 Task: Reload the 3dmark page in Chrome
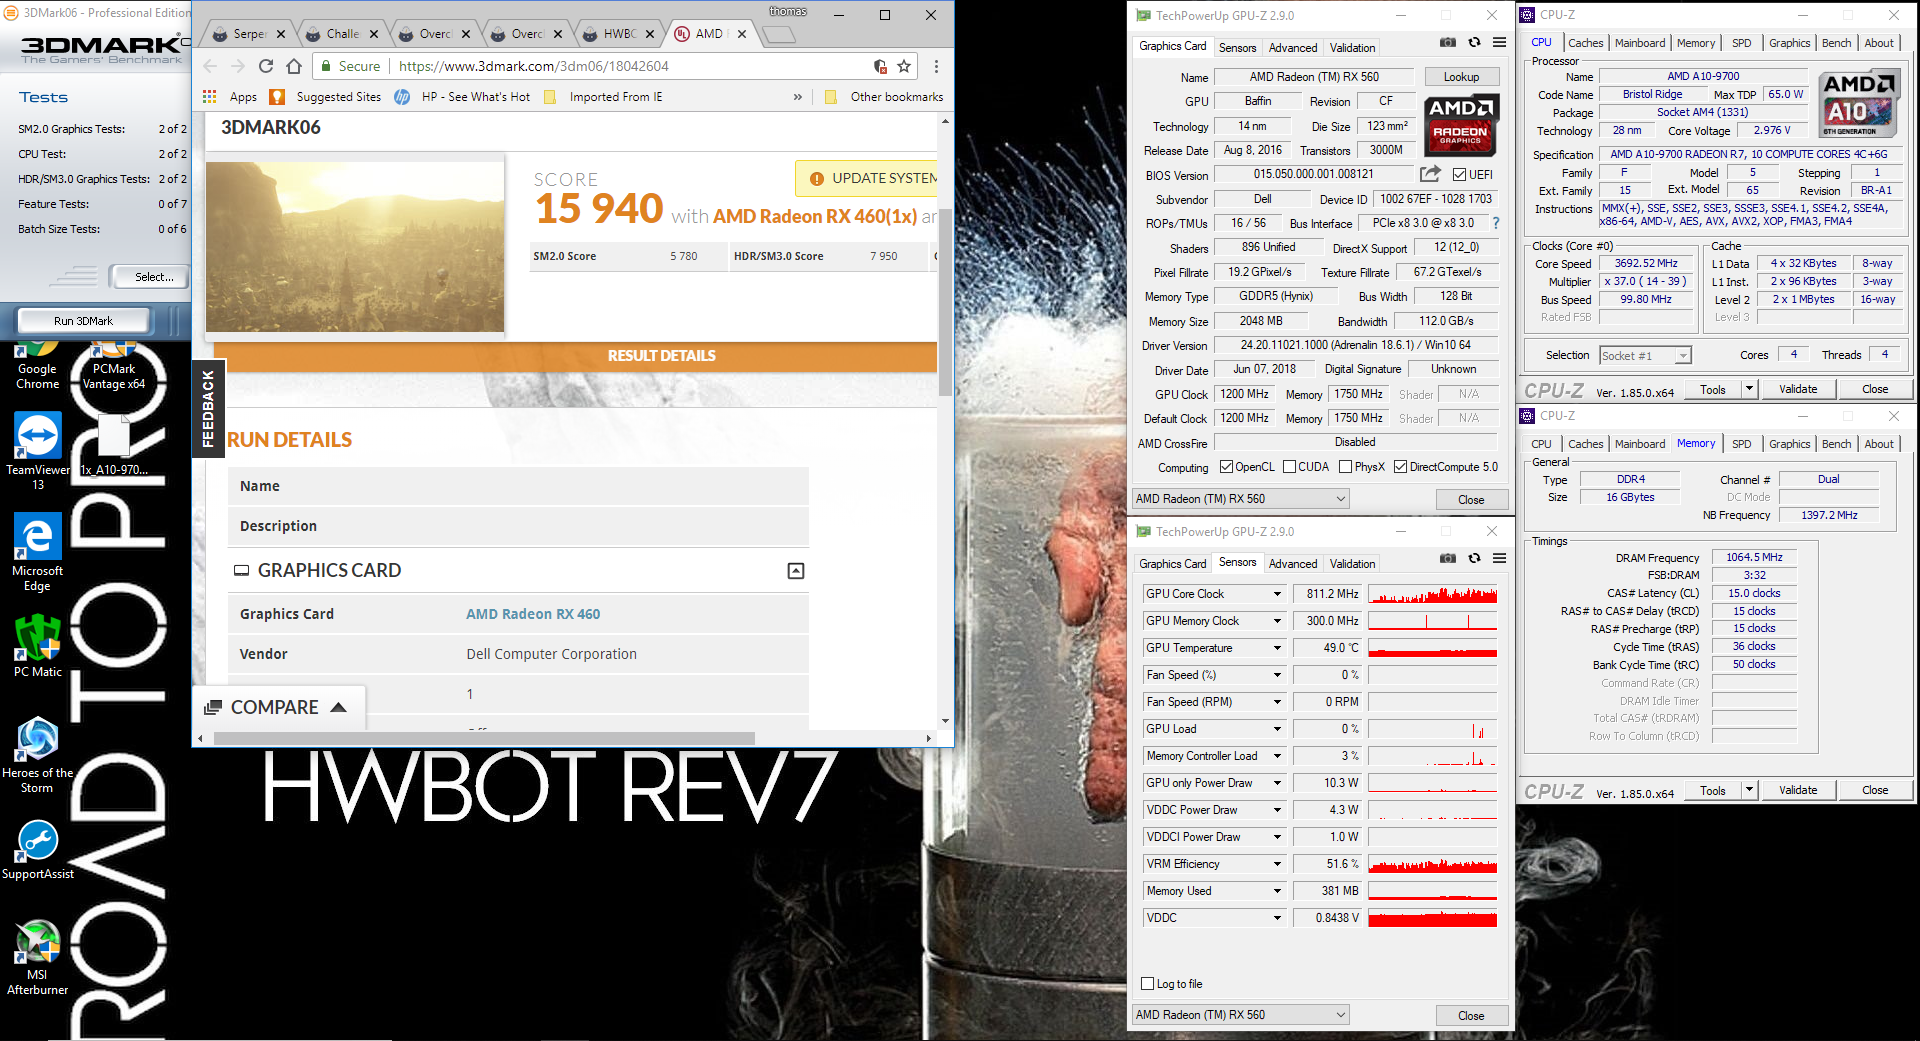tap(266, 66)
